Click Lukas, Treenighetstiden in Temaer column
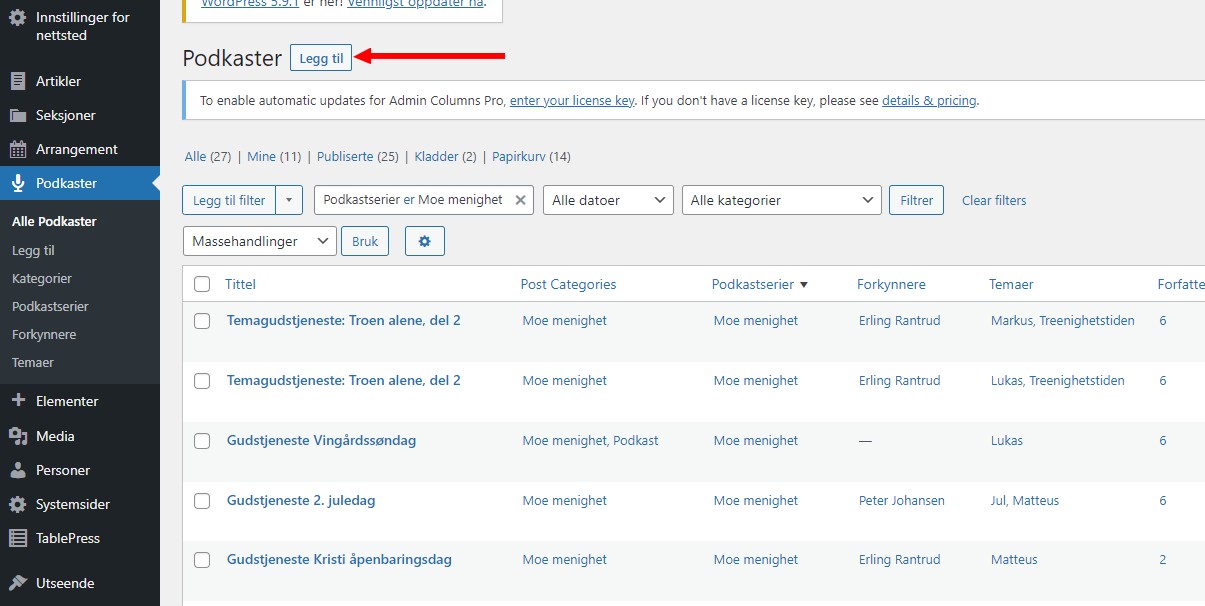 [1058, 381]
